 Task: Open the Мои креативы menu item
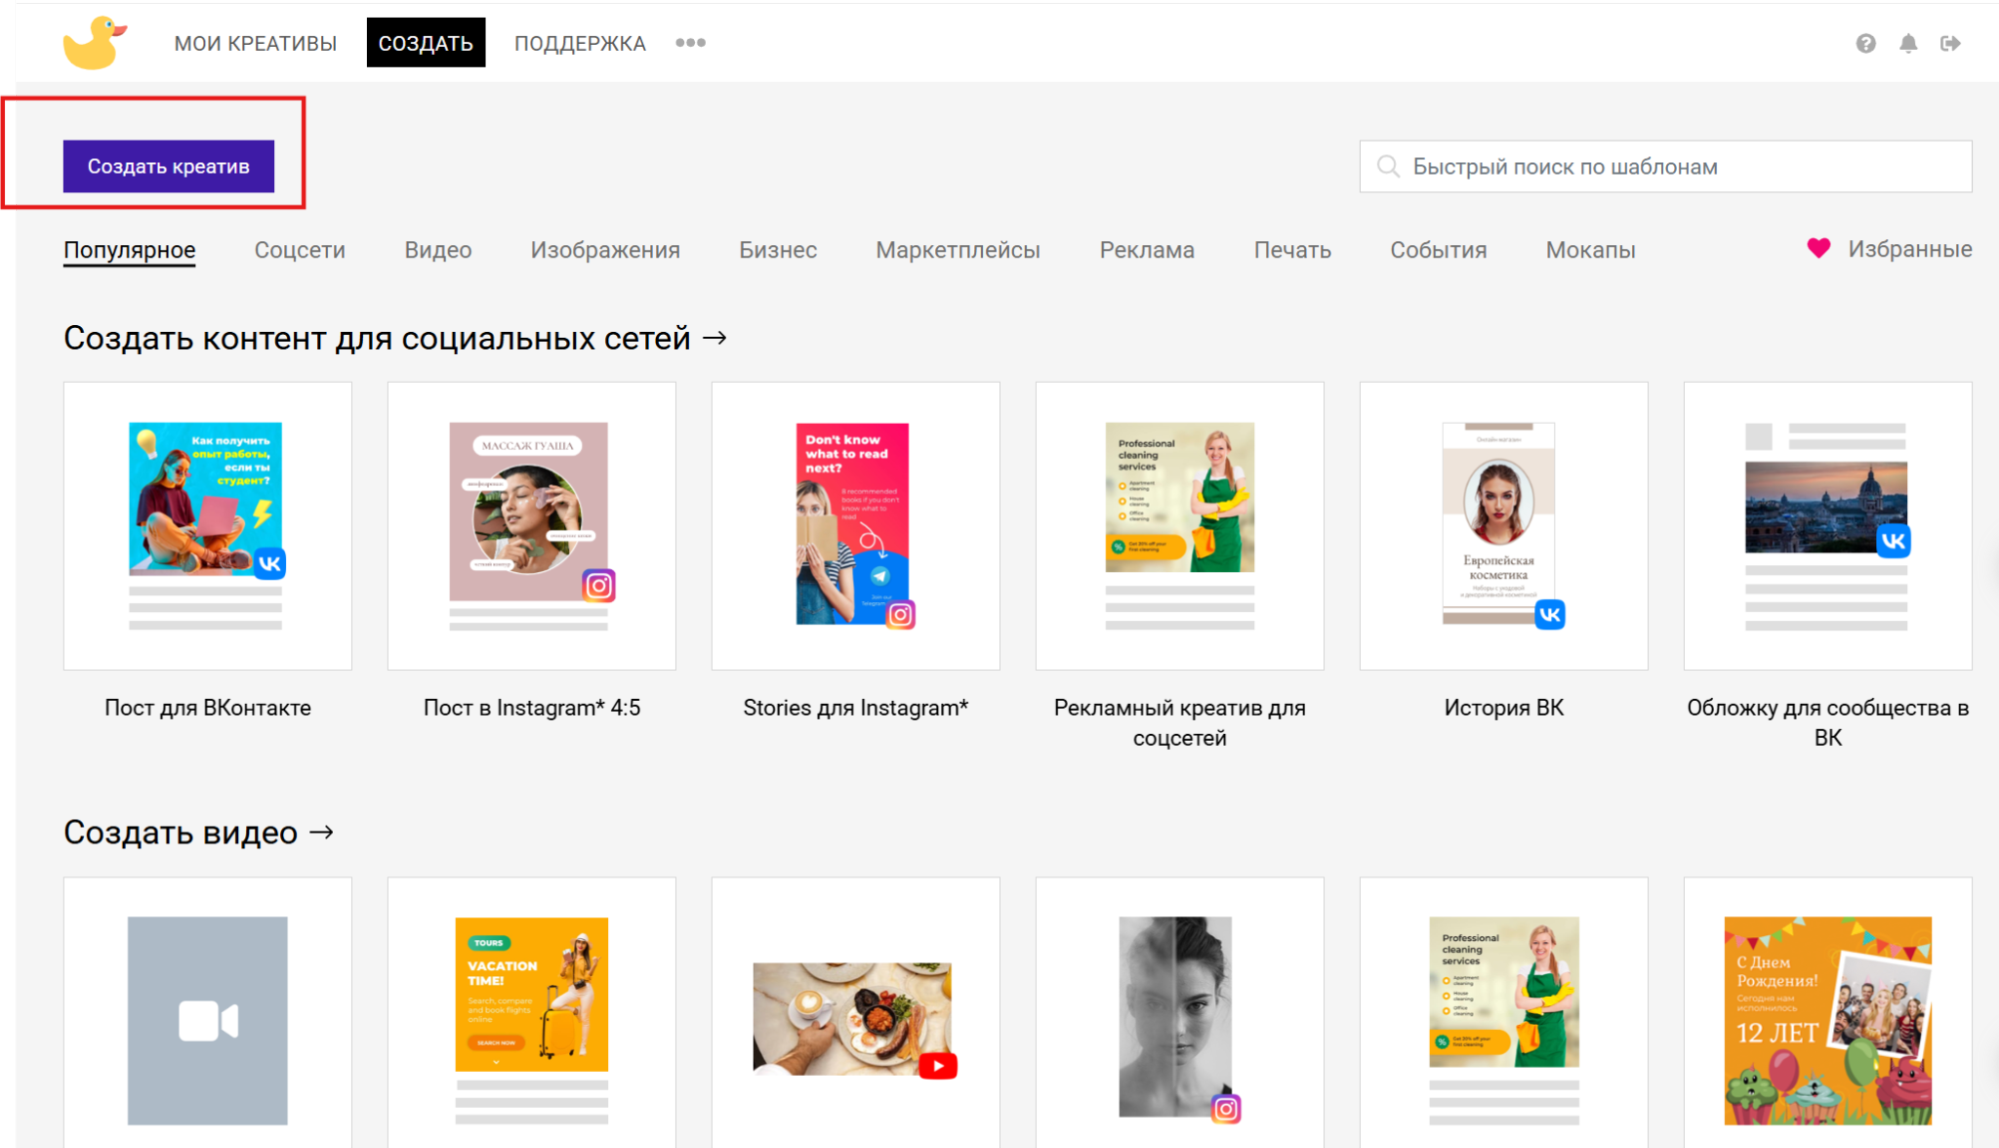255,43
